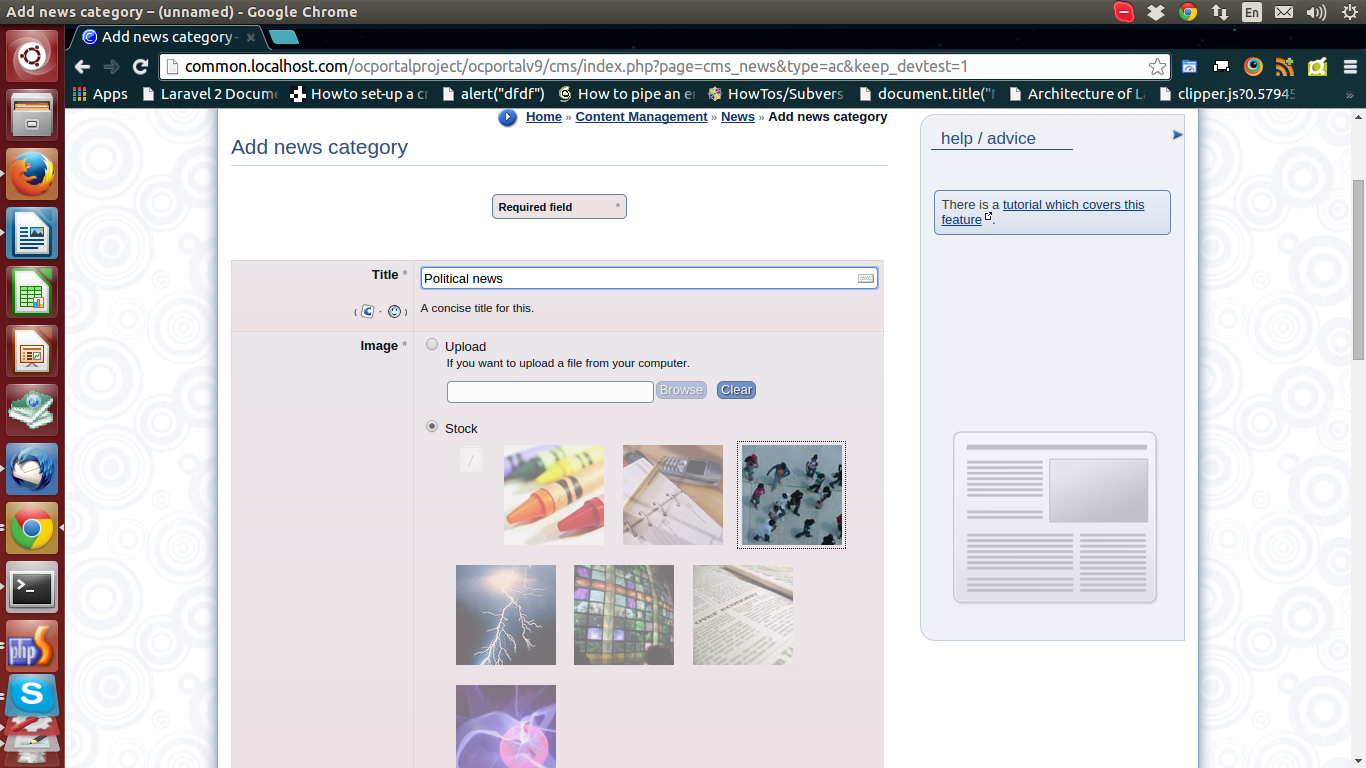Bookmark this page with the star icon
Image resolution: width=1366 pixels, height=768 pixels.
click(1157, 67)
